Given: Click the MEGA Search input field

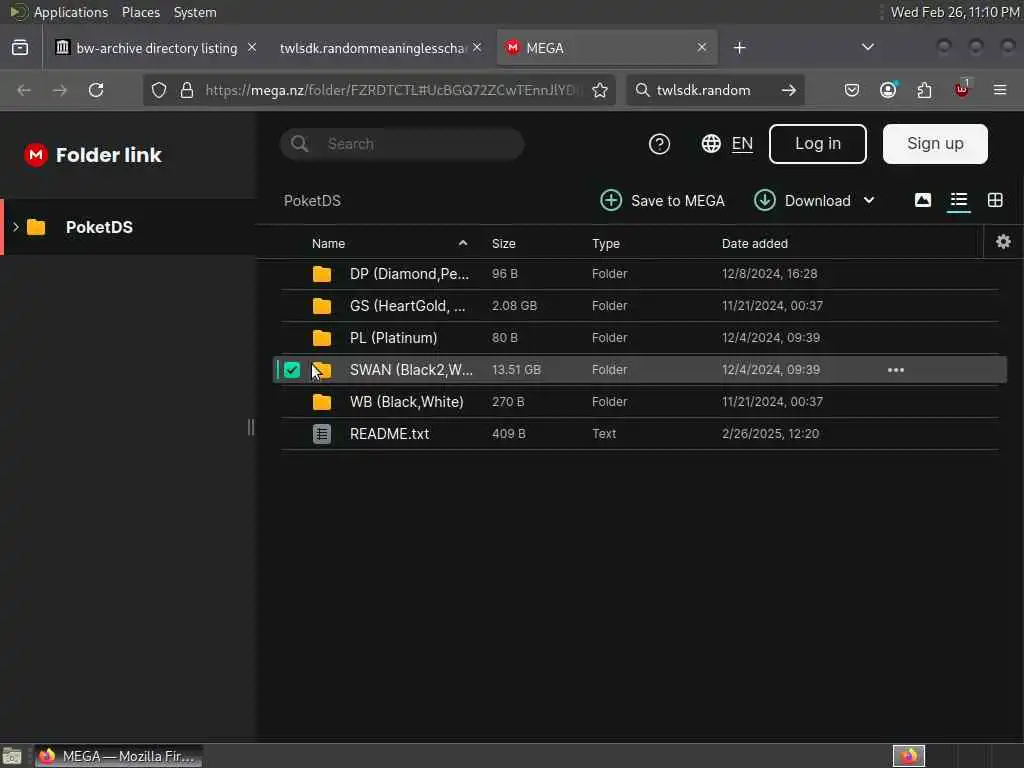Looking at the screenshot, I should 402,144.
